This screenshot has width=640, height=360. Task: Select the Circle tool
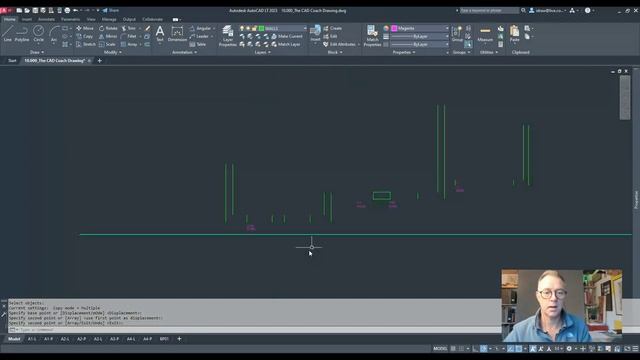pos(38,33)
